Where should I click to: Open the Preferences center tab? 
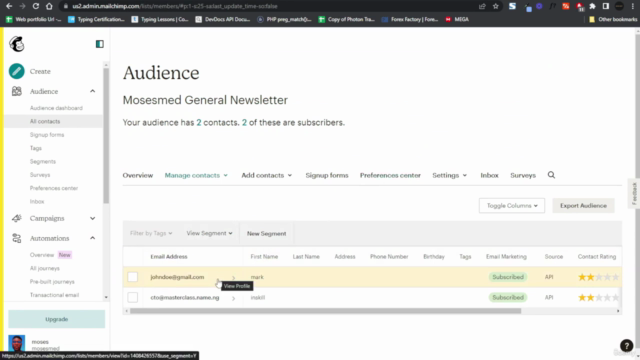click(390, 175)
